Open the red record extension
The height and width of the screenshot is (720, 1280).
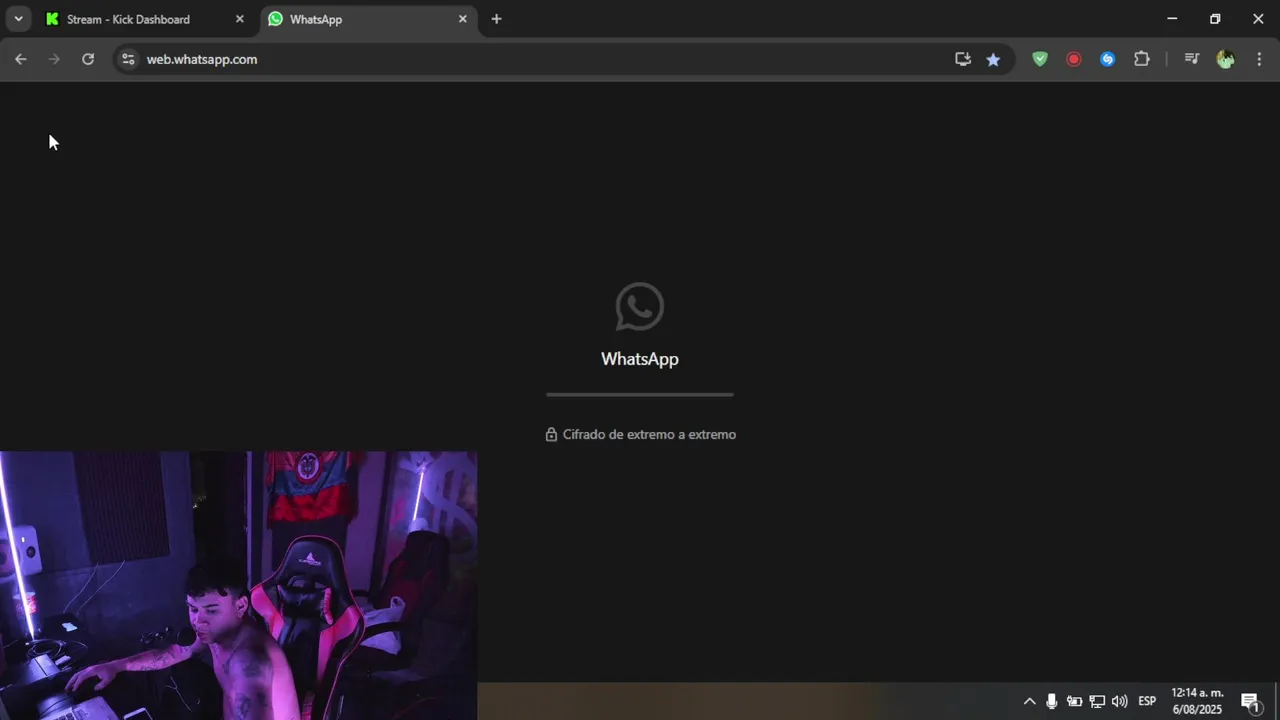1074,59
